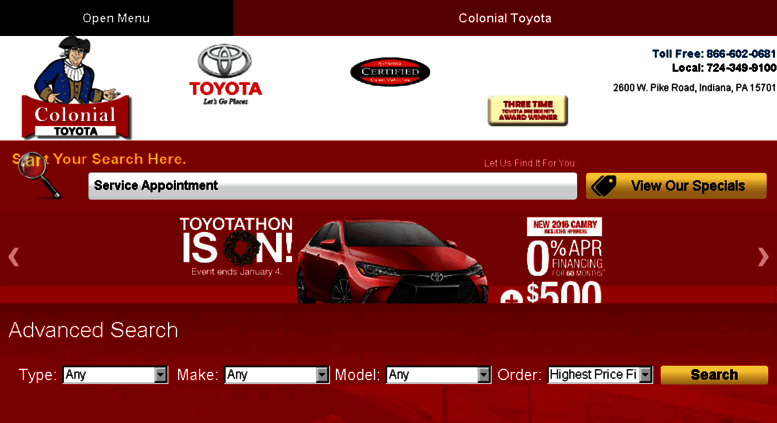Click the Start Your Search Here heading
Viewport: 777px width, 423px height.
click(x=99, y=159)
